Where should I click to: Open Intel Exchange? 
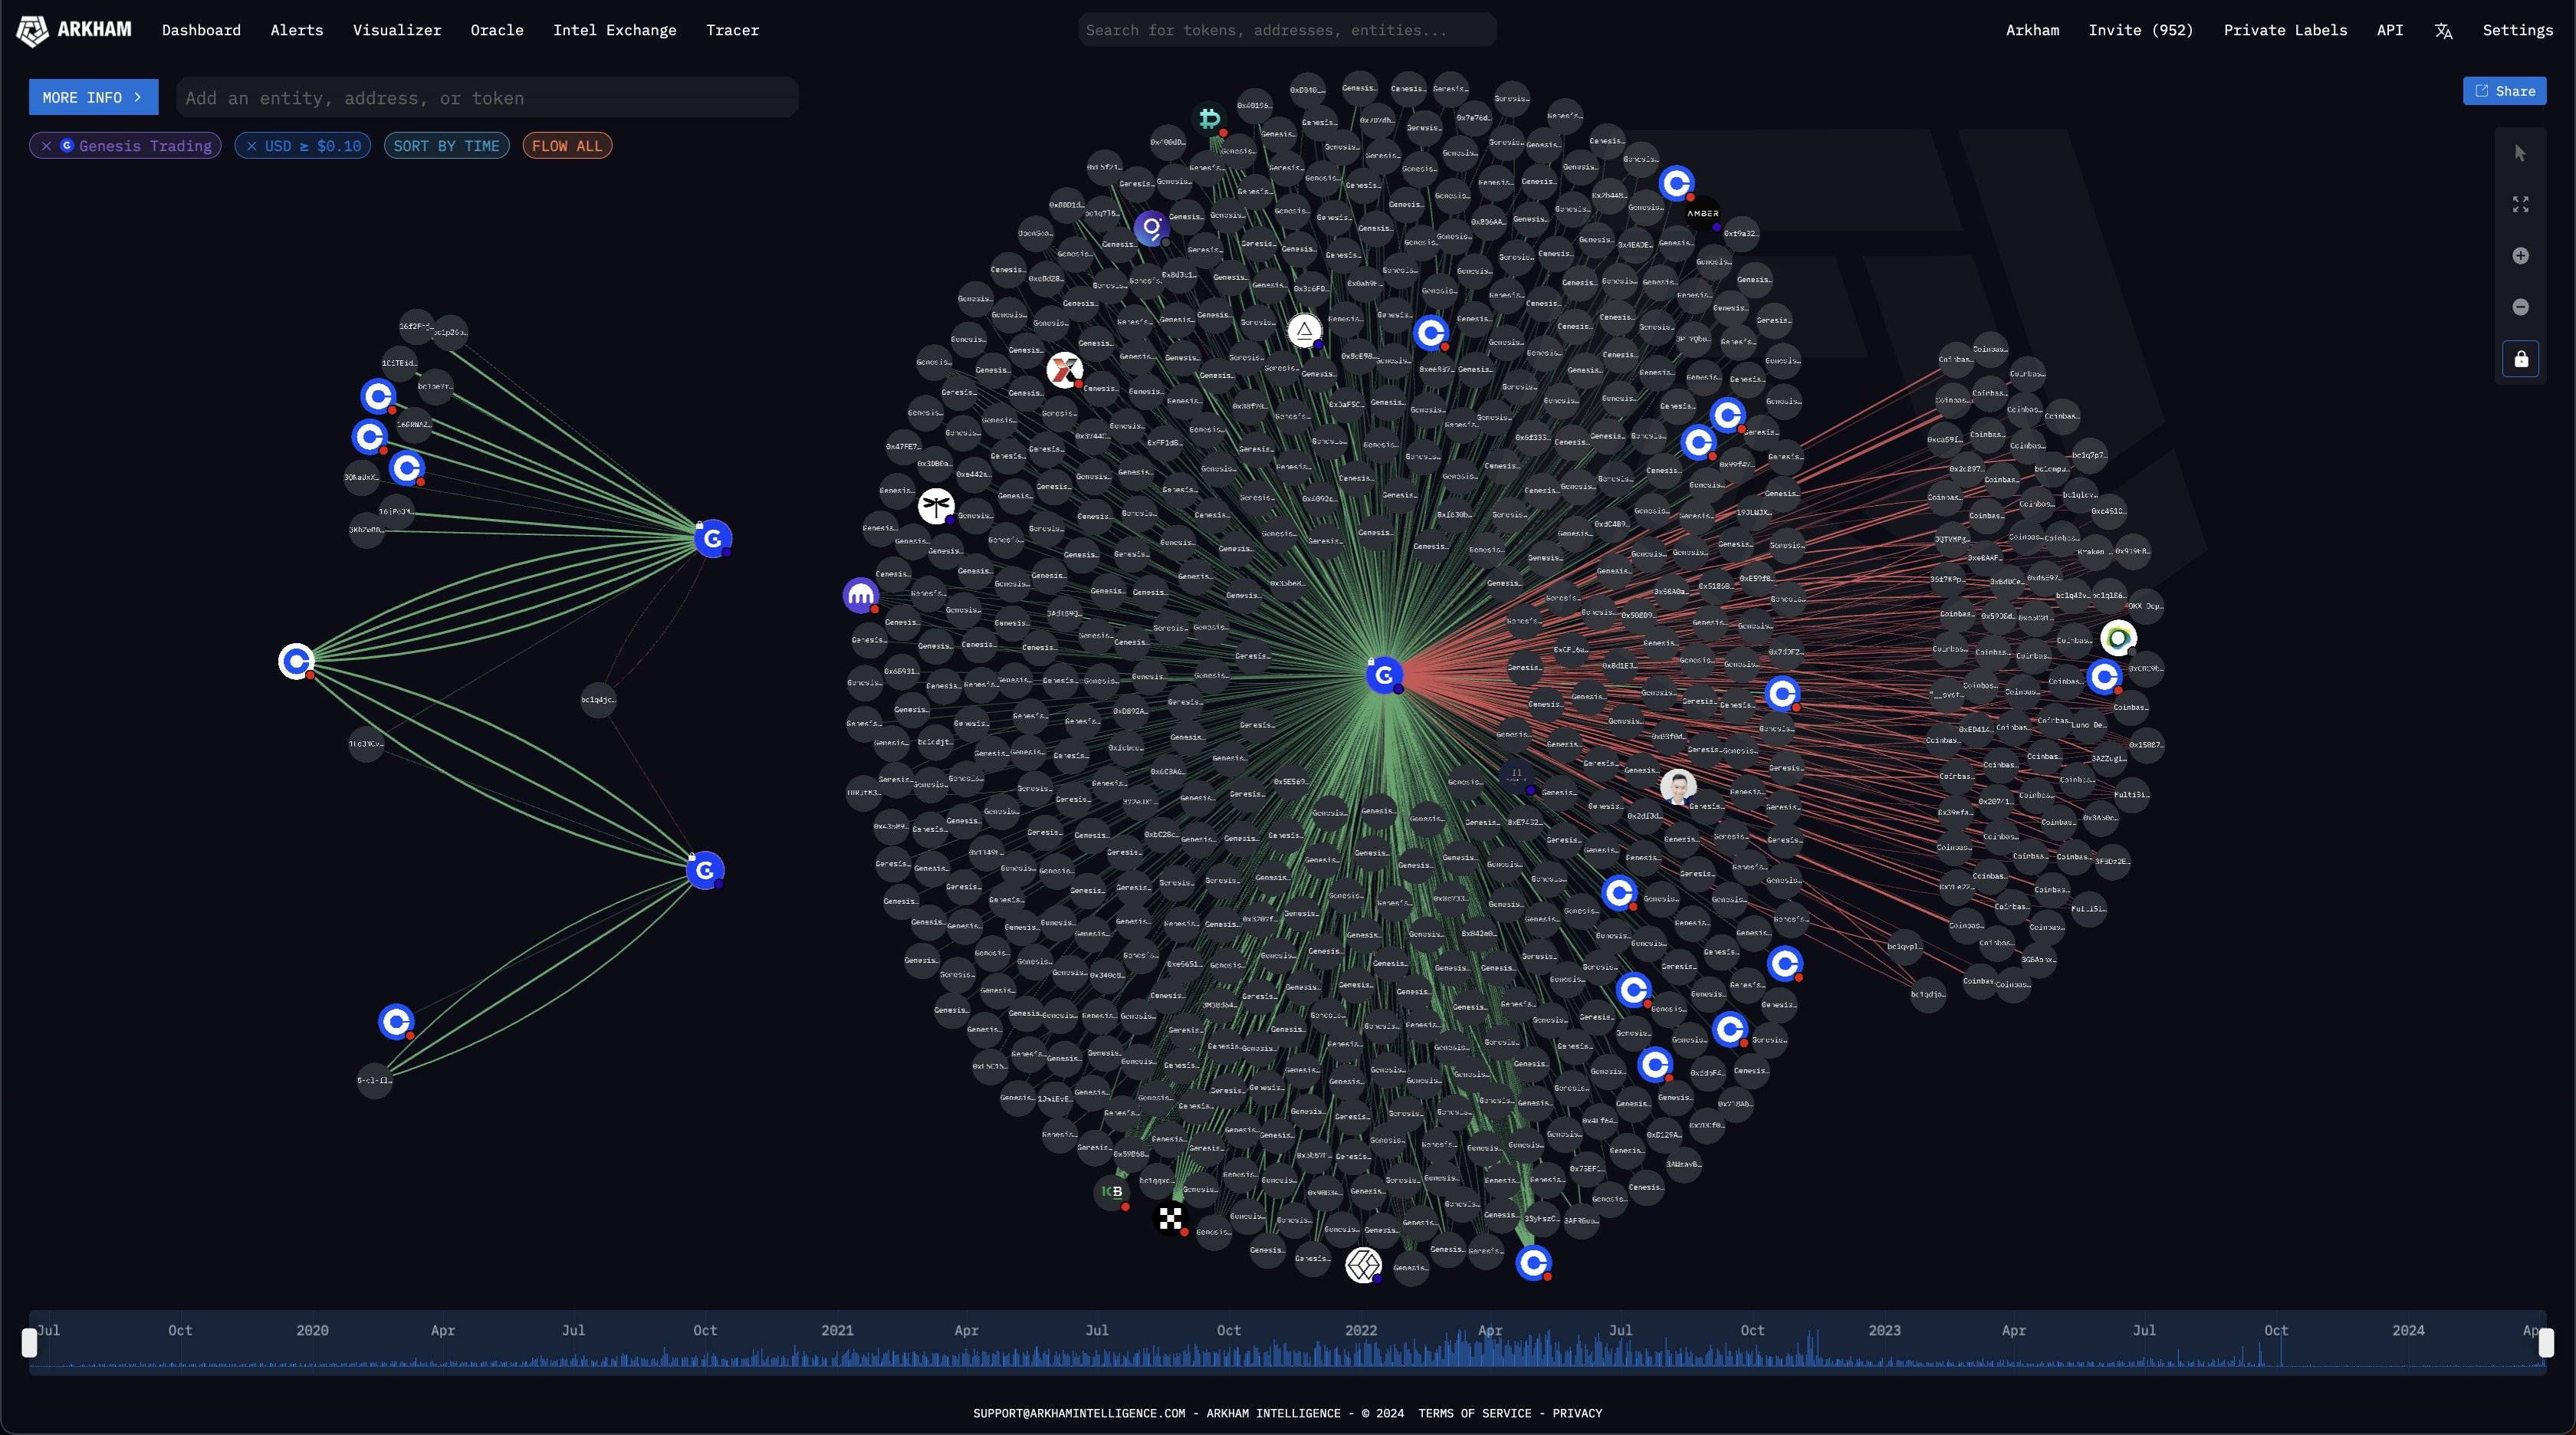pyautogui.click(x=615, y=30)
